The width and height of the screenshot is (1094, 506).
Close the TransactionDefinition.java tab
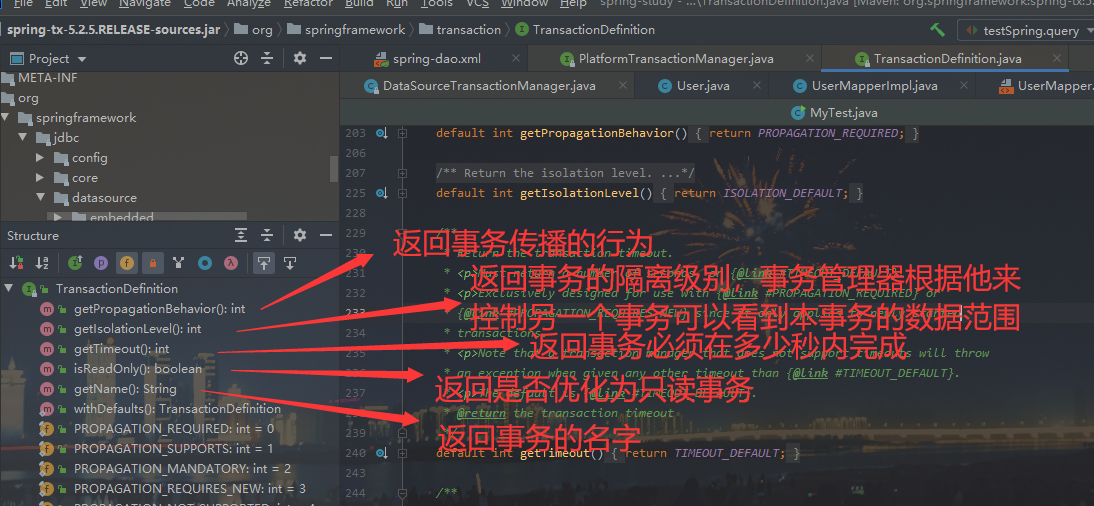point(1058,59)
